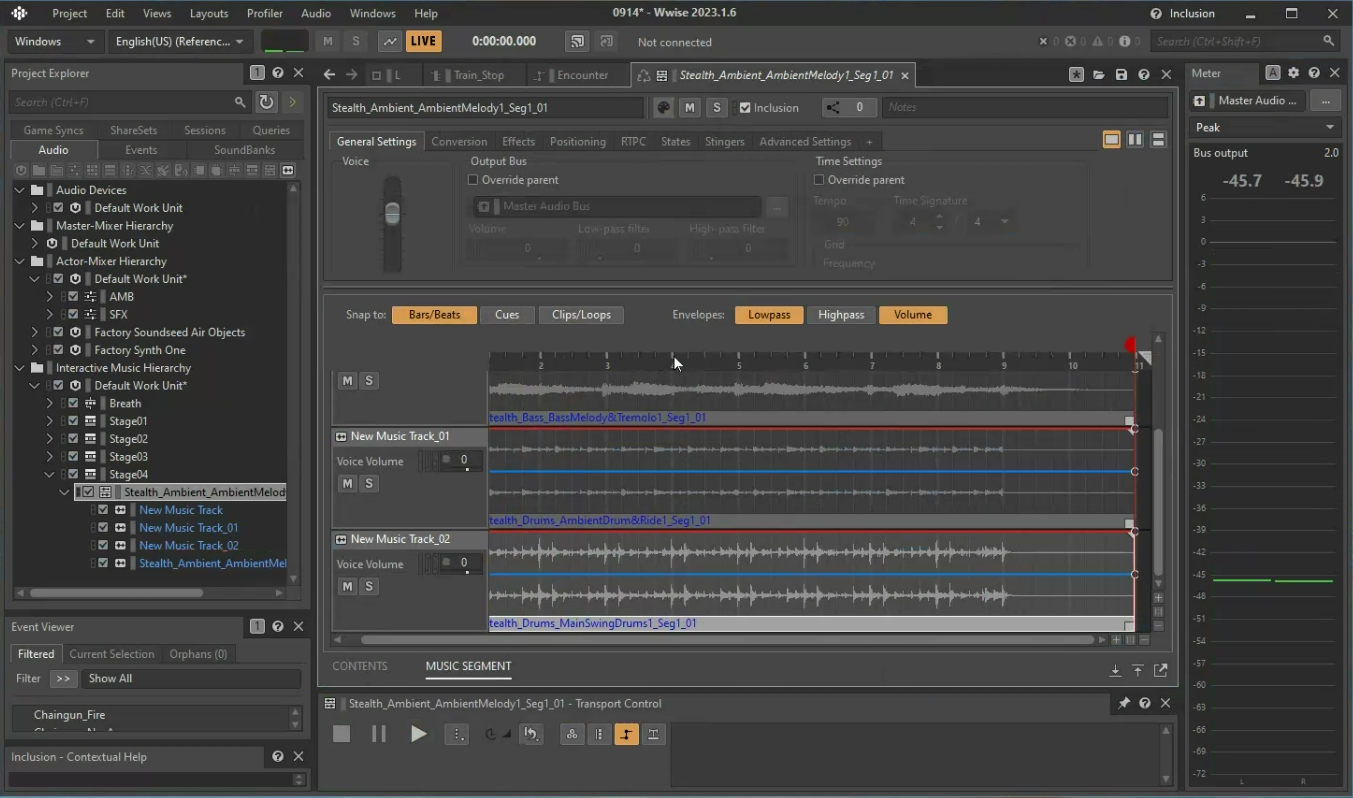This screenshot has width=1353, height=798.
Task: Open the Peak meter type dropdown
Action: 1265,128
